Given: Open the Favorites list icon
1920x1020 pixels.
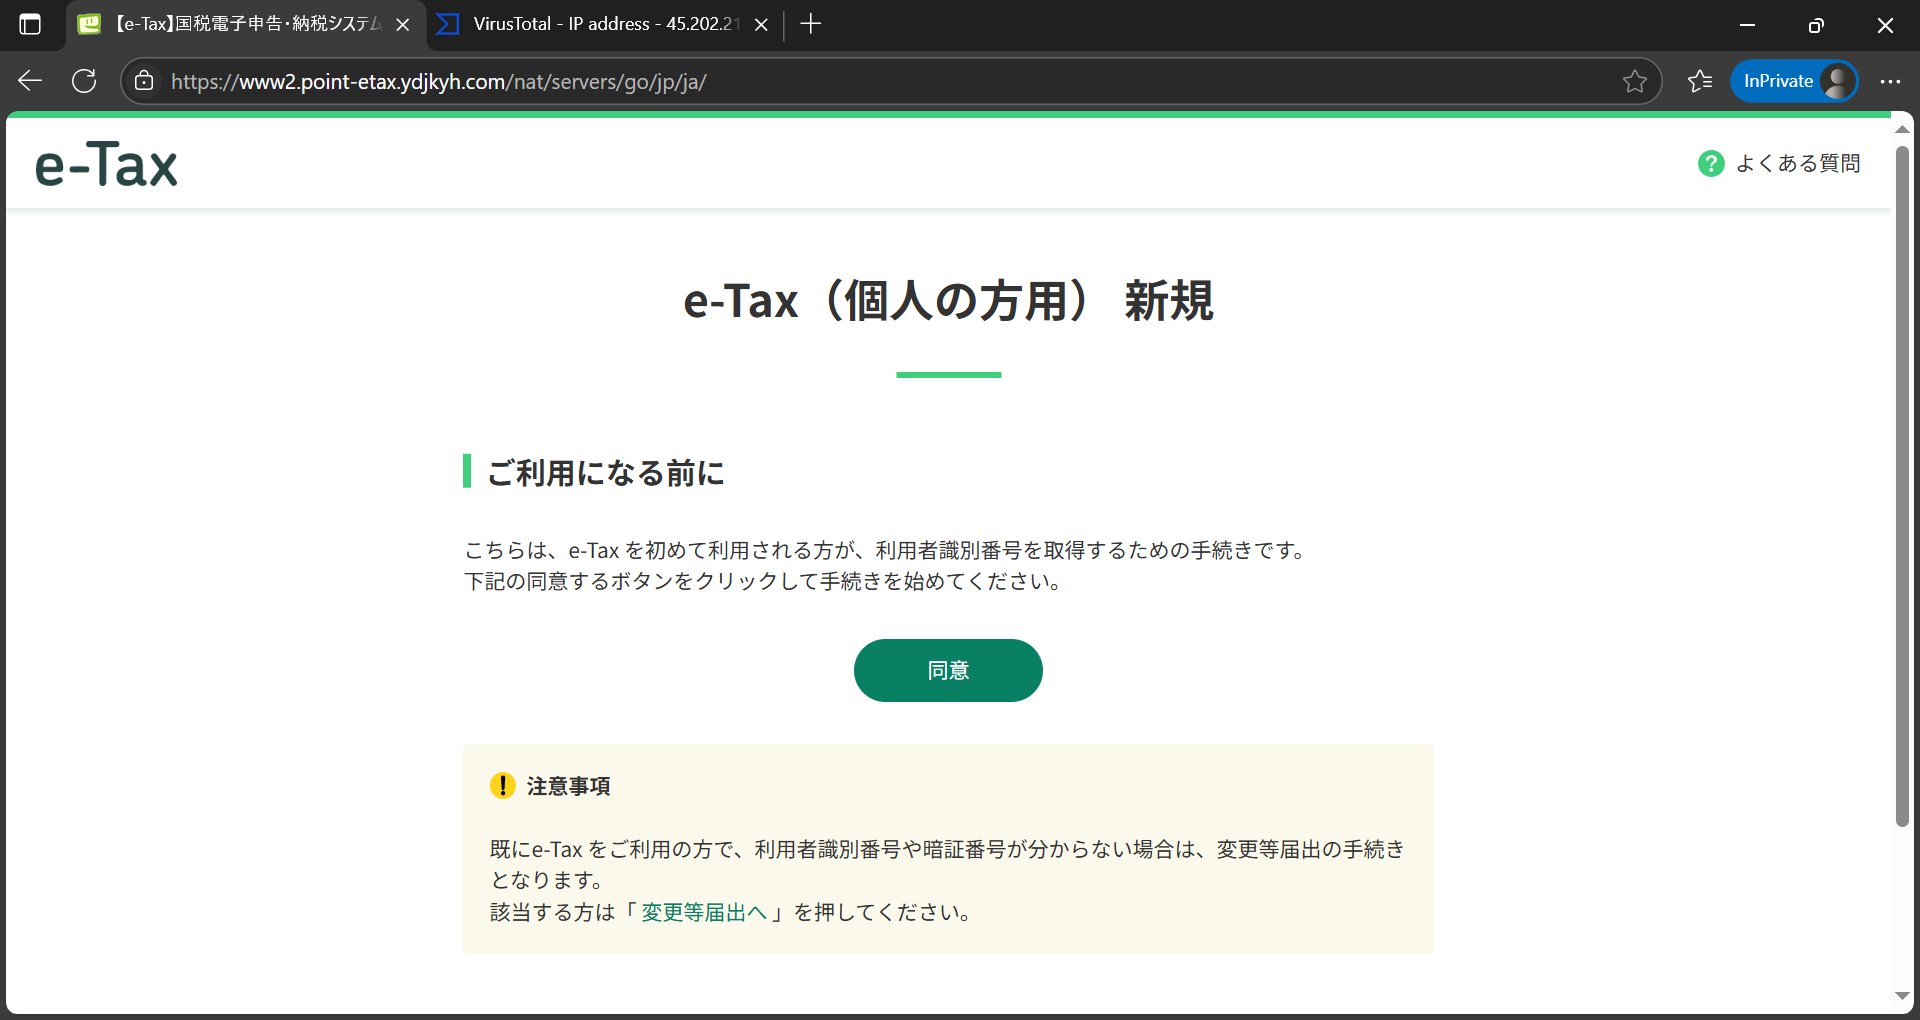Looking at the screenshot, I should 1700,81.
